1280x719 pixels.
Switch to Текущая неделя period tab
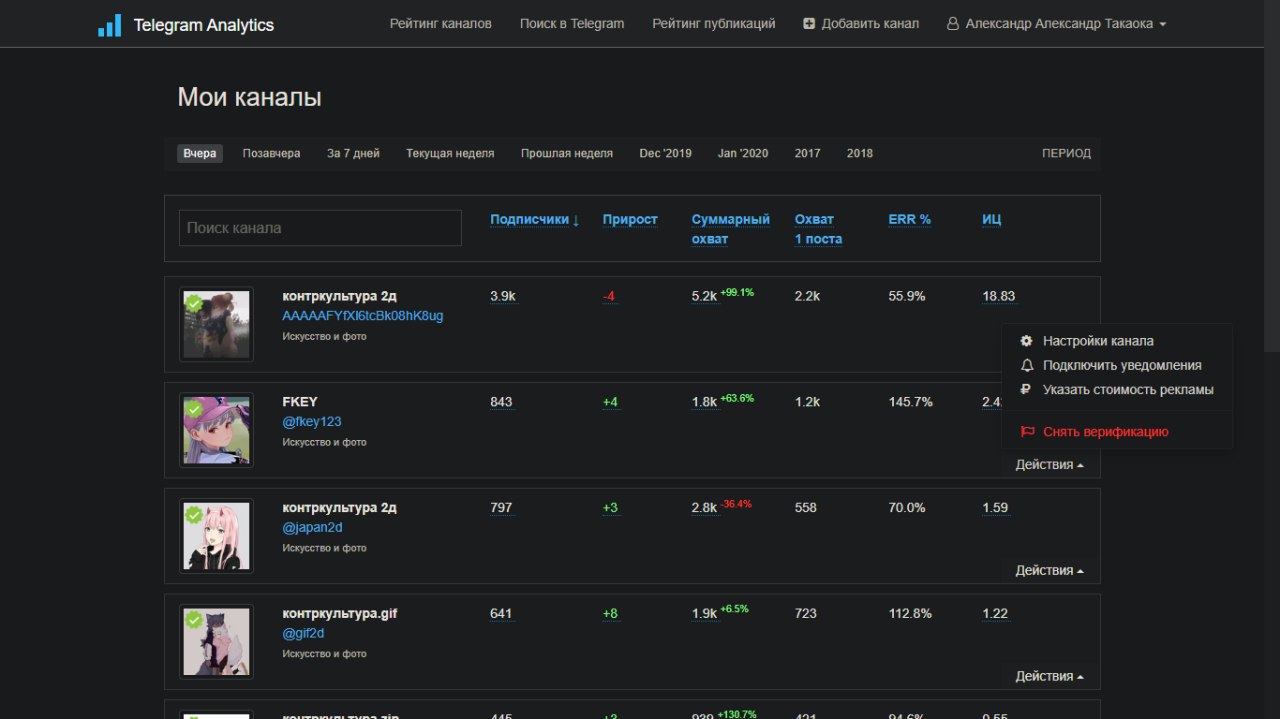point(450,154)
